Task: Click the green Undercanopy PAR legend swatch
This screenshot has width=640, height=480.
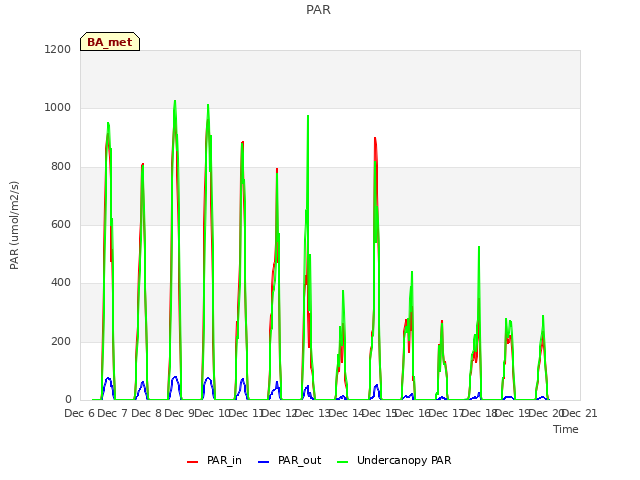Action: pos(343,462)
